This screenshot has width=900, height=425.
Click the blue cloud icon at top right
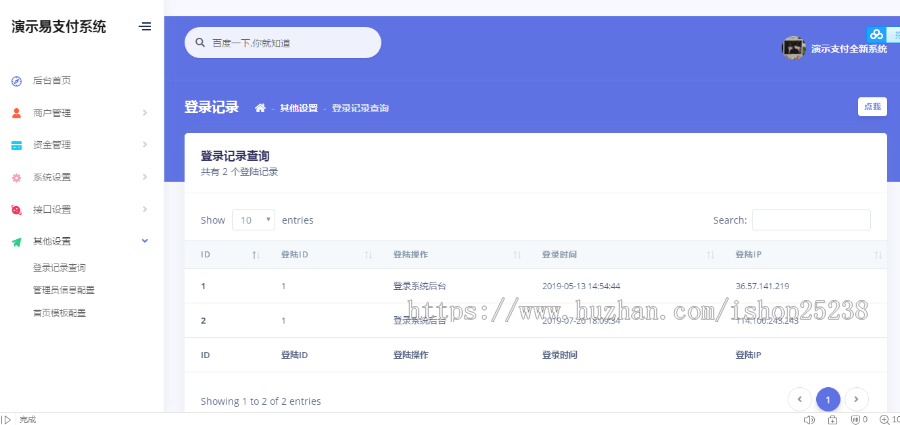(x=876, y=34)
